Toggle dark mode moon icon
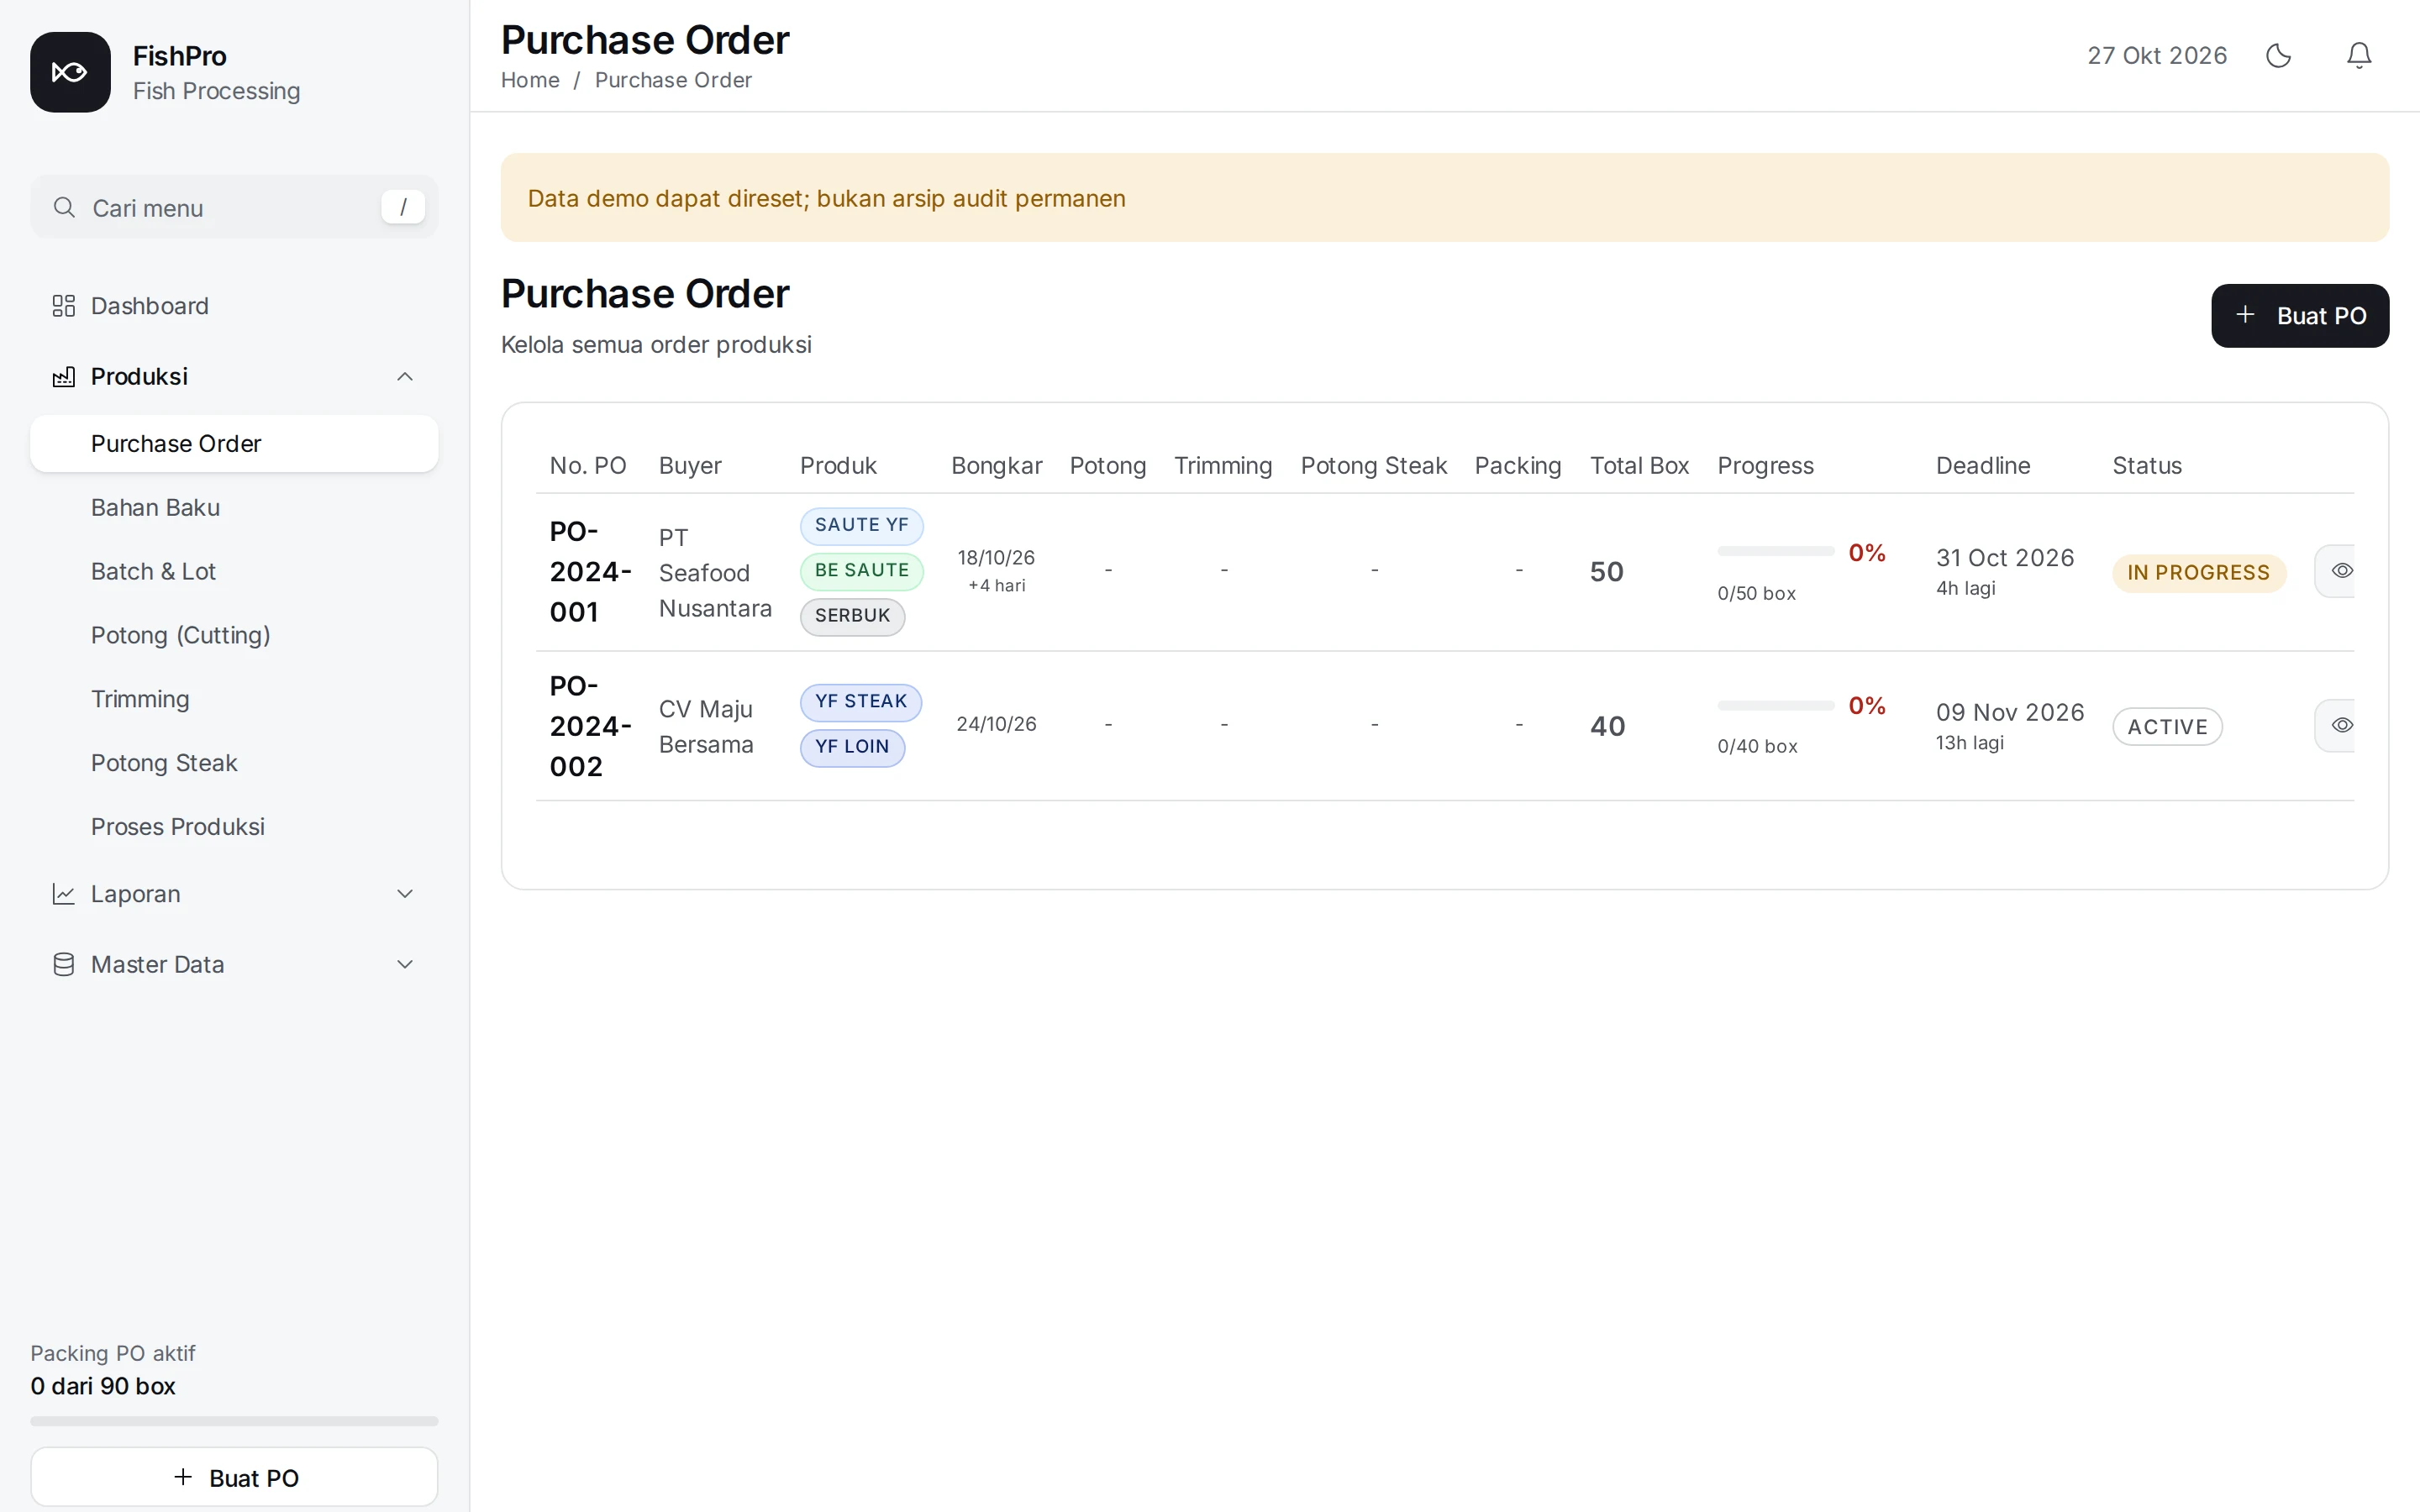The width and height of the screenshot is (2420, 1512). click(2278, 55)
